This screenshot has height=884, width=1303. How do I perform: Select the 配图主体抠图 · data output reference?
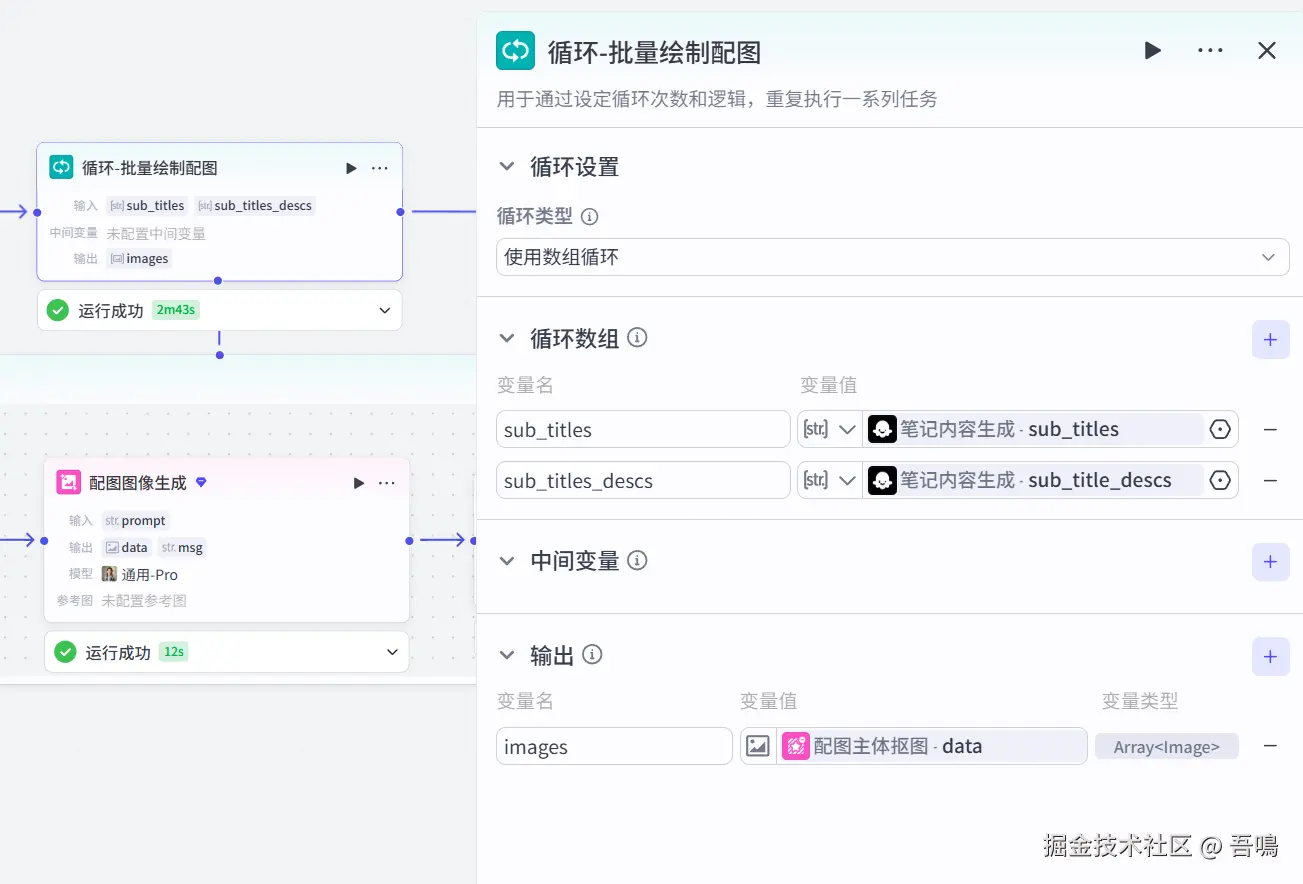coord(932,746)
